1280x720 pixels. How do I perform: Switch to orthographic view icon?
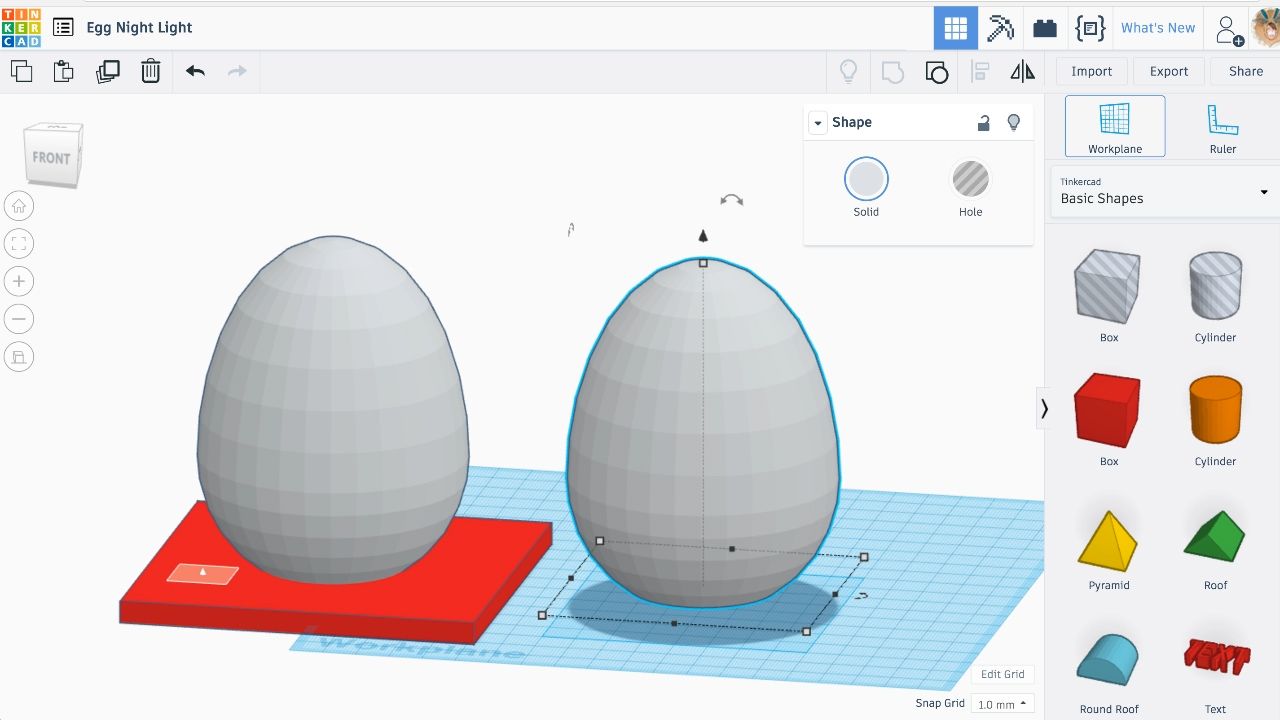coord(19,357)
